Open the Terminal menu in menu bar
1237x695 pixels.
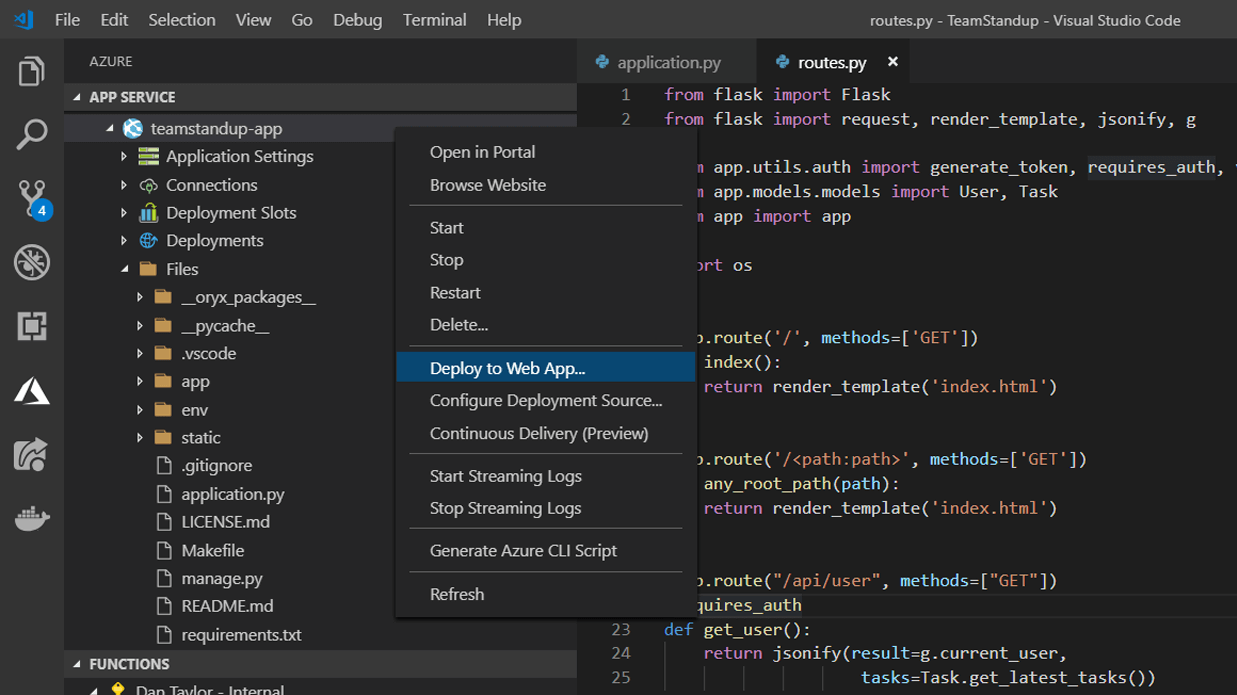[x=434, y=20]
